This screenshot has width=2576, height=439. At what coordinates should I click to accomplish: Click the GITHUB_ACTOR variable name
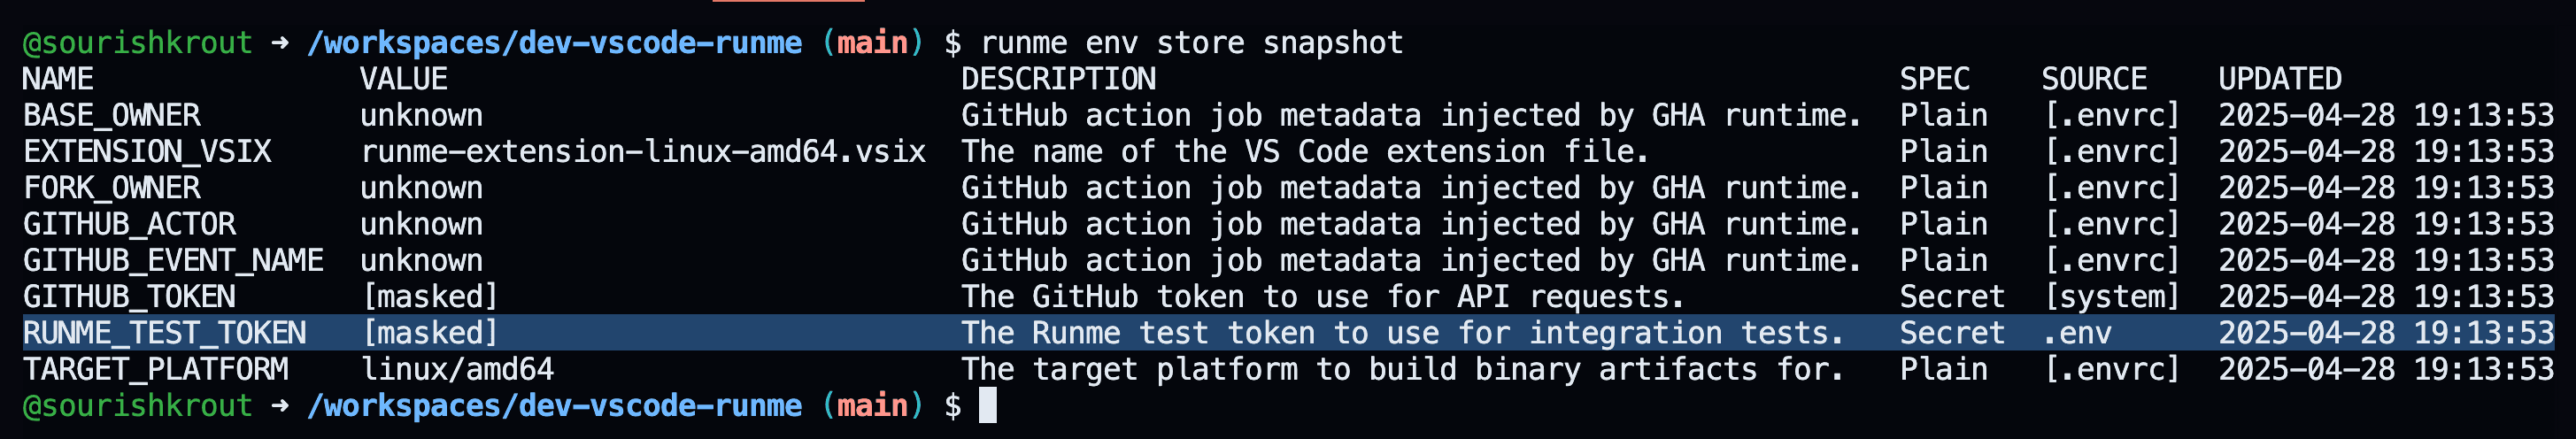[130, 224]
